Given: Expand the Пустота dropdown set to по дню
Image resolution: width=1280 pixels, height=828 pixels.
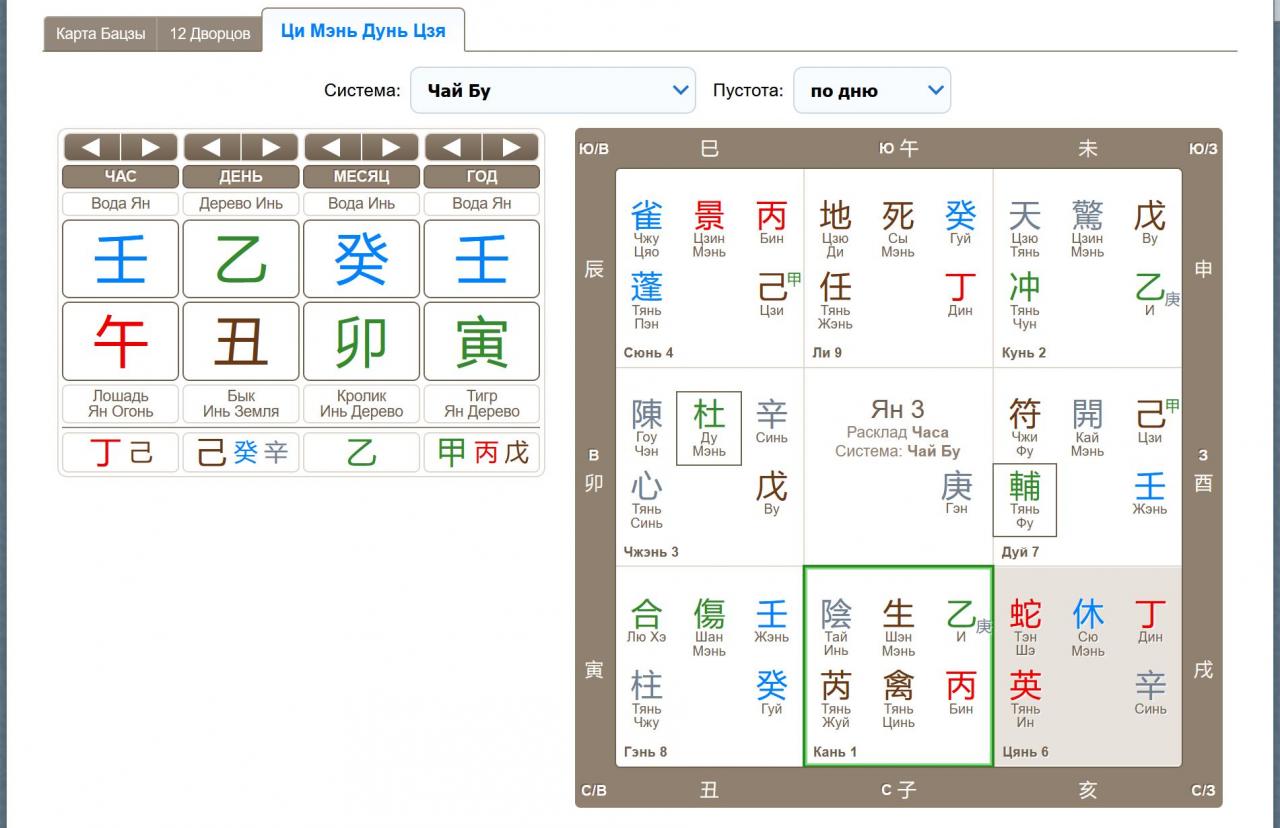Looking at the screenshot, I should pyautogui.click(x=872, y=91).
